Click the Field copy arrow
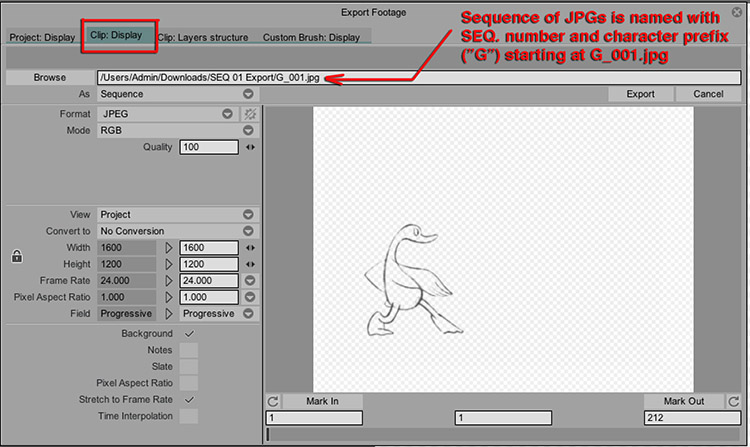The height and width of the screenshot is (447, 750). click(168, 314)
